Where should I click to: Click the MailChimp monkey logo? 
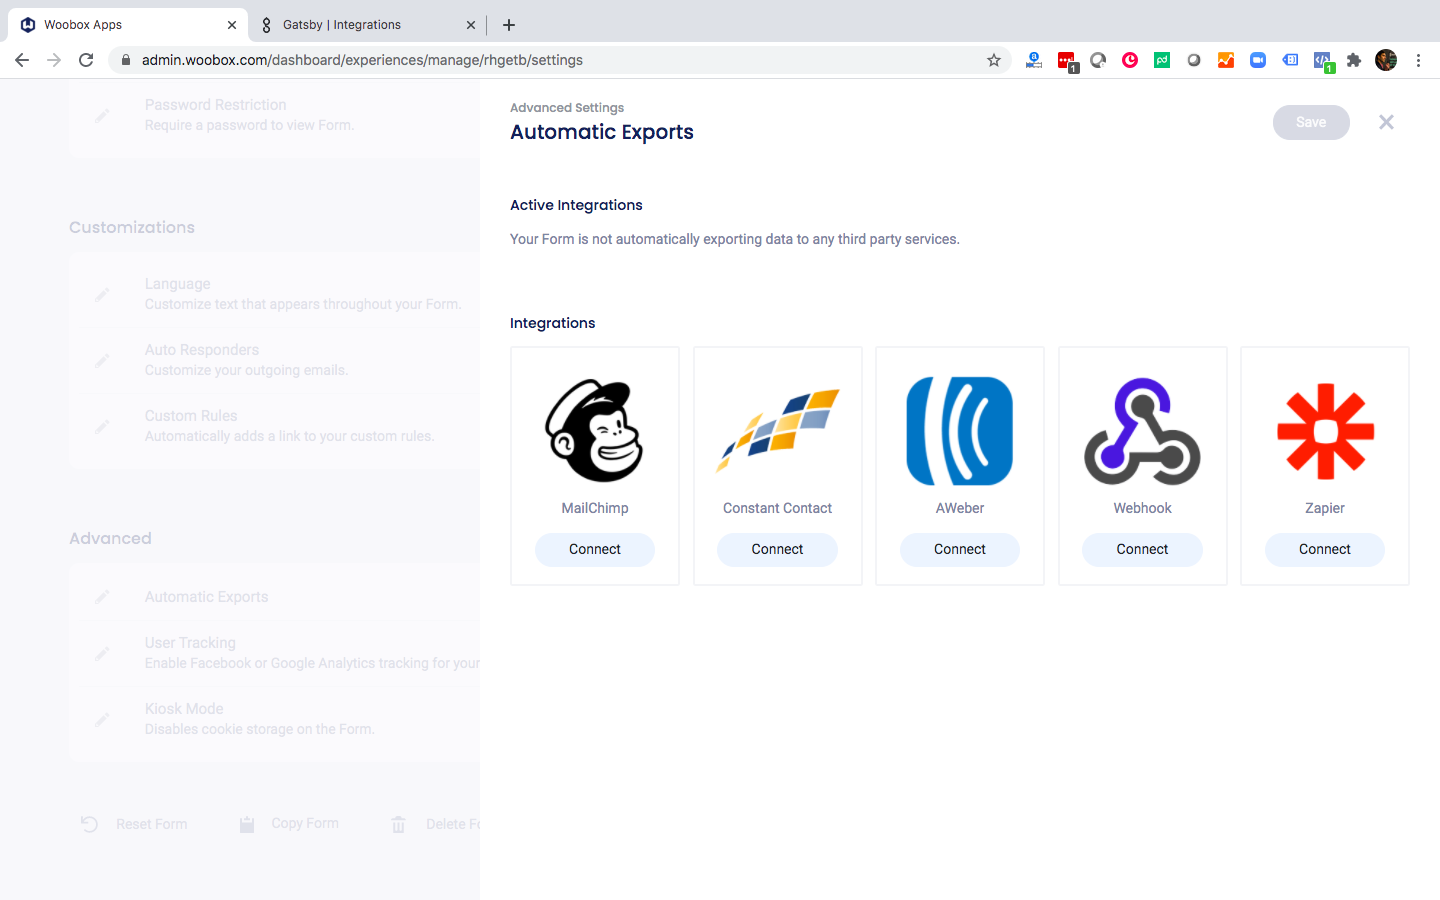(595, 431)
